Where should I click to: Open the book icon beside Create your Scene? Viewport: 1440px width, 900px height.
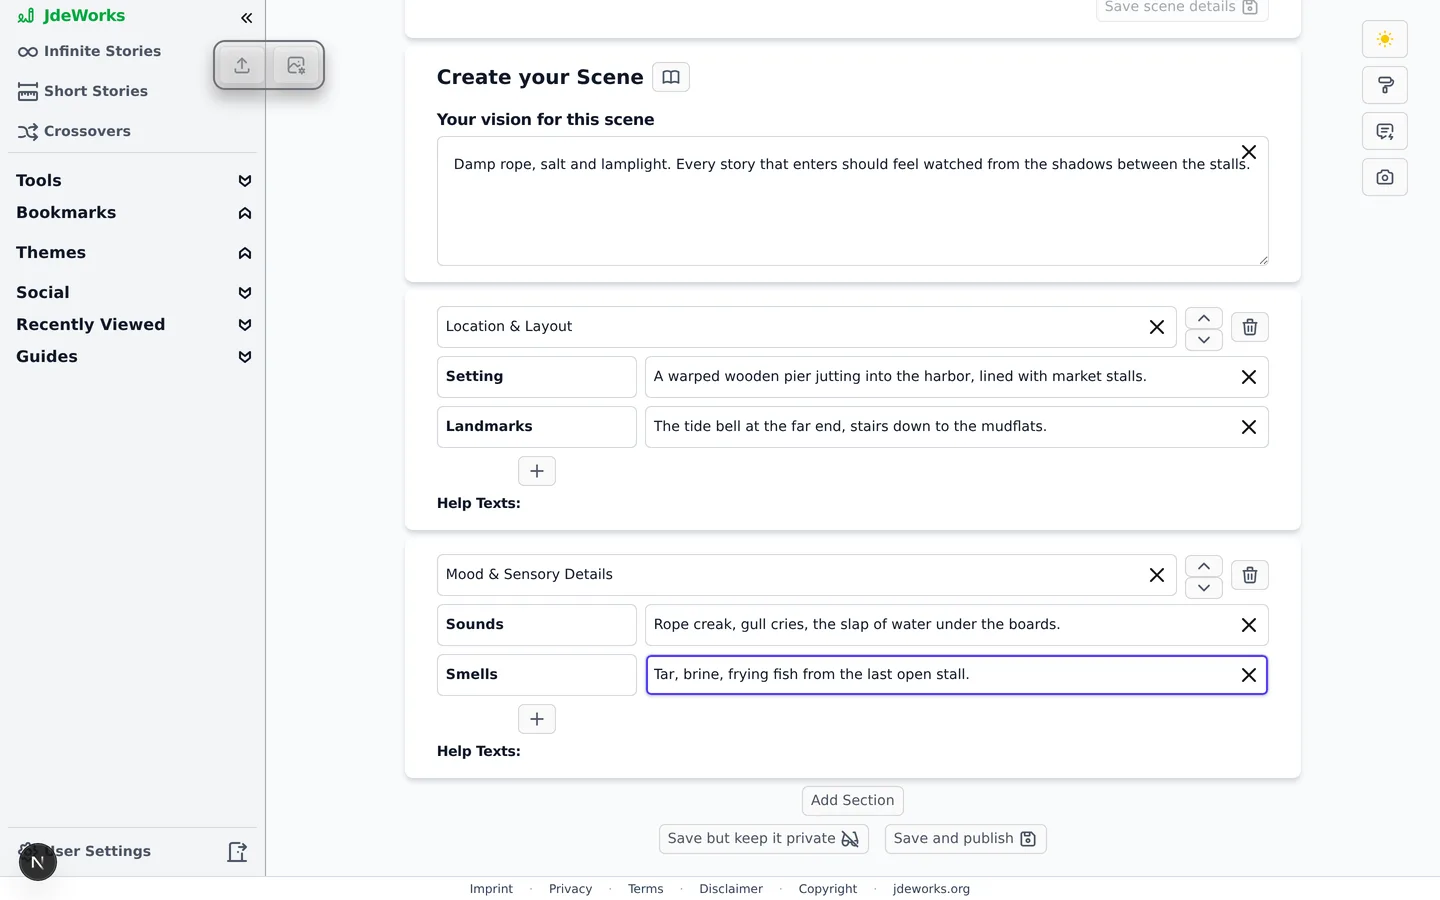pyautogui.click(x=671, y=77)
